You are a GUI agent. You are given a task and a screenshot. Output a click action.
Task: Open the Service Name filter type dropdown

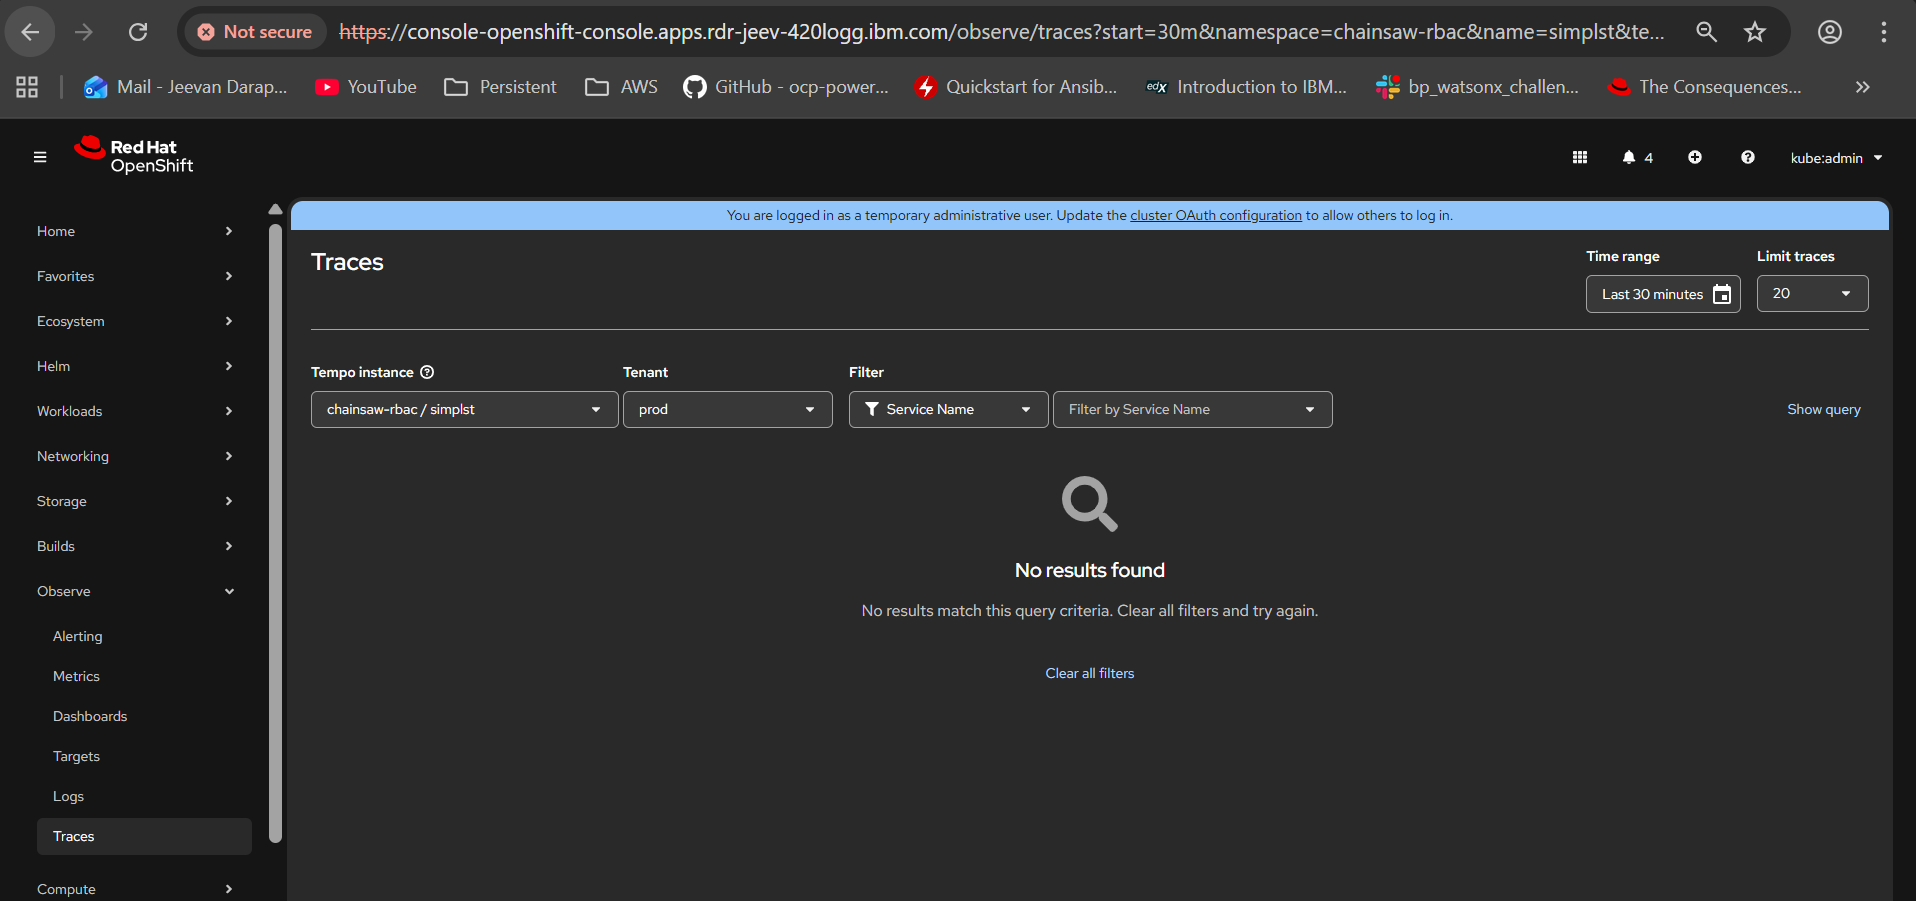pos(948,409)
